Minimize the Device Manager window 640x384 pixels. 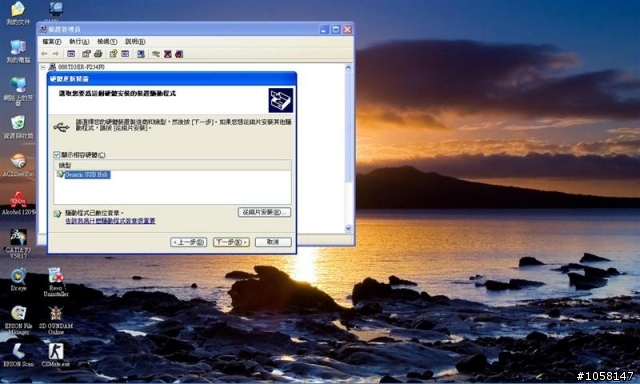click(324, 29)
